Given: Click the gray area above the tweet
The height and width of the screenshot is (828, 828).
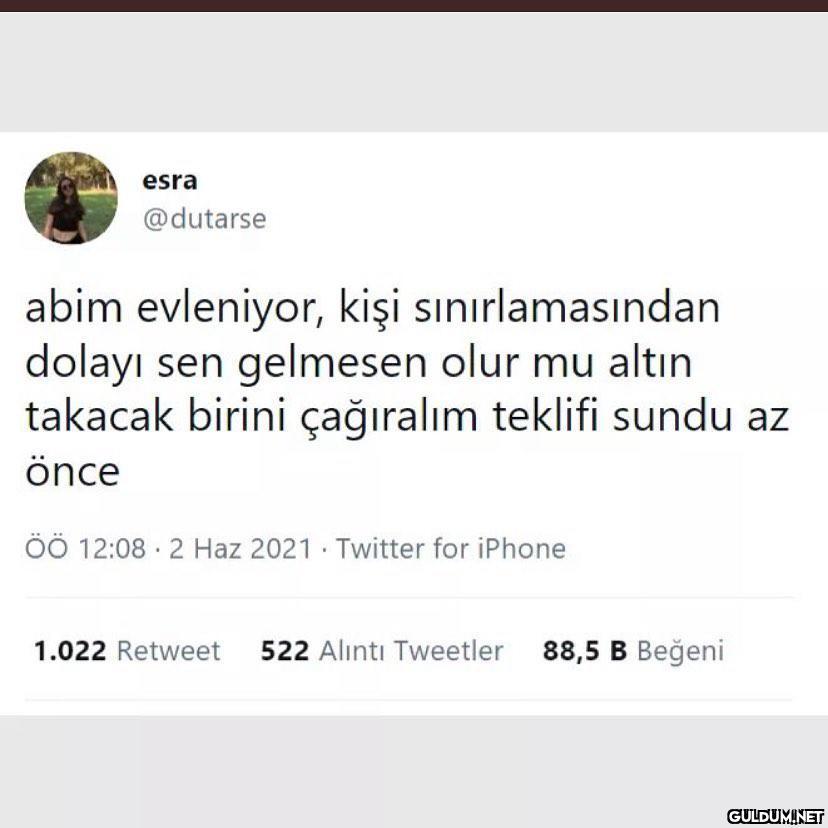Looking at the screenshot, I should point(414,71).
